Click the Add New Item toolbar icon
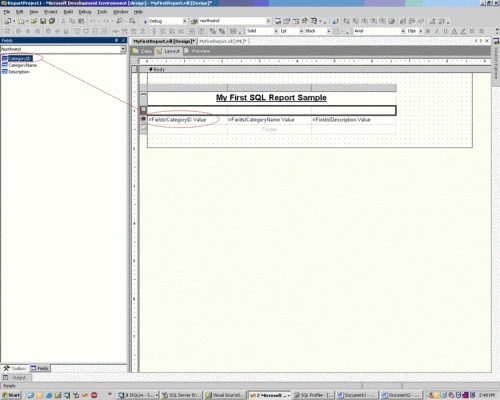 tap(21, 21)
